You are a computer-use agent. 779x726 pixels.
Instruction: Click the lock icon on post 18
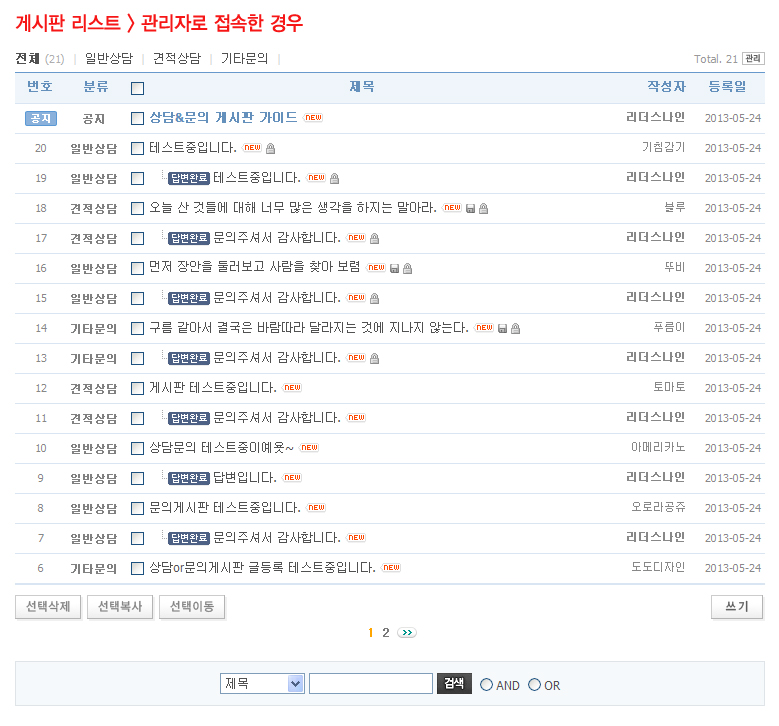(x=483, y=208)
